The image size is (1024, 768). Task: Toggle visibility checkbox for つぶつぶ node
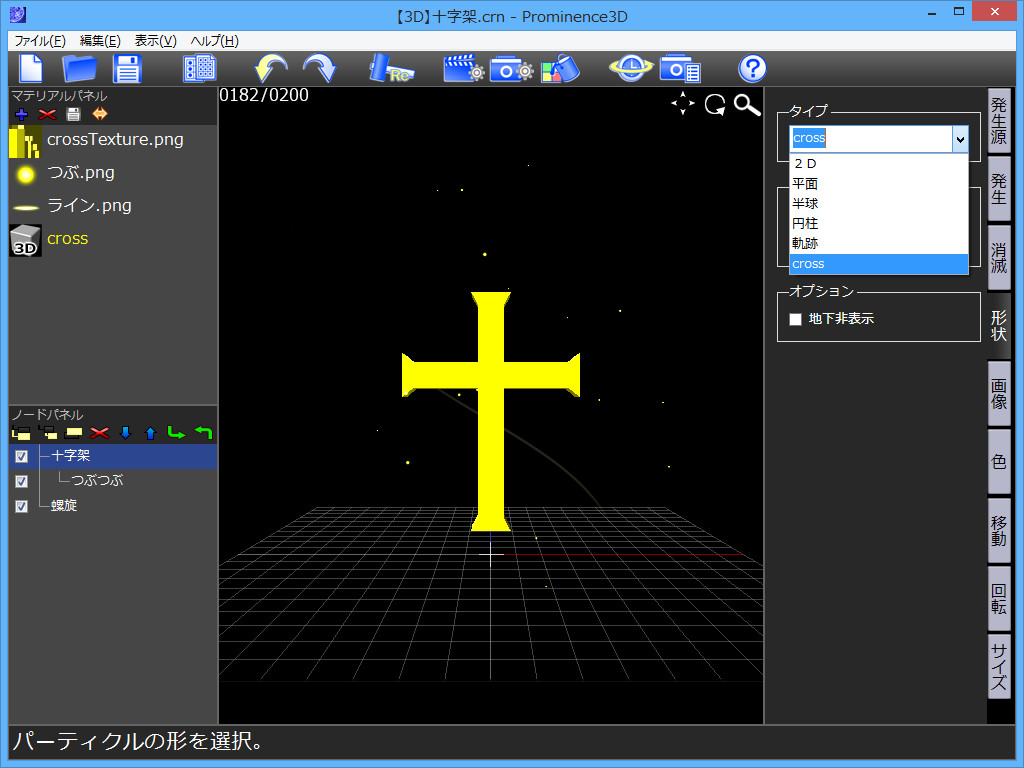(22, 481)
